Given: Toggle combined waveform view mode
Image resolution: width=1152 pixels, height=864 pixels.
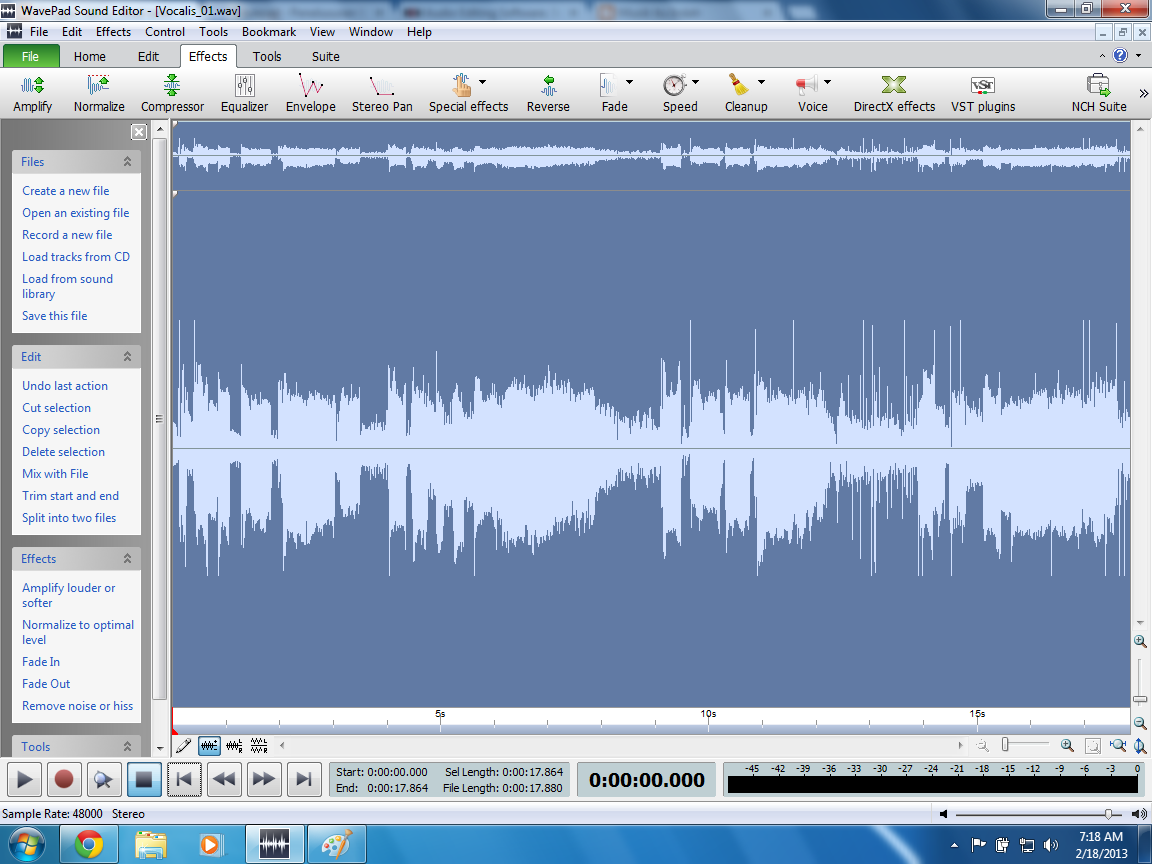Looking at the screenshot, I should 209,746.
